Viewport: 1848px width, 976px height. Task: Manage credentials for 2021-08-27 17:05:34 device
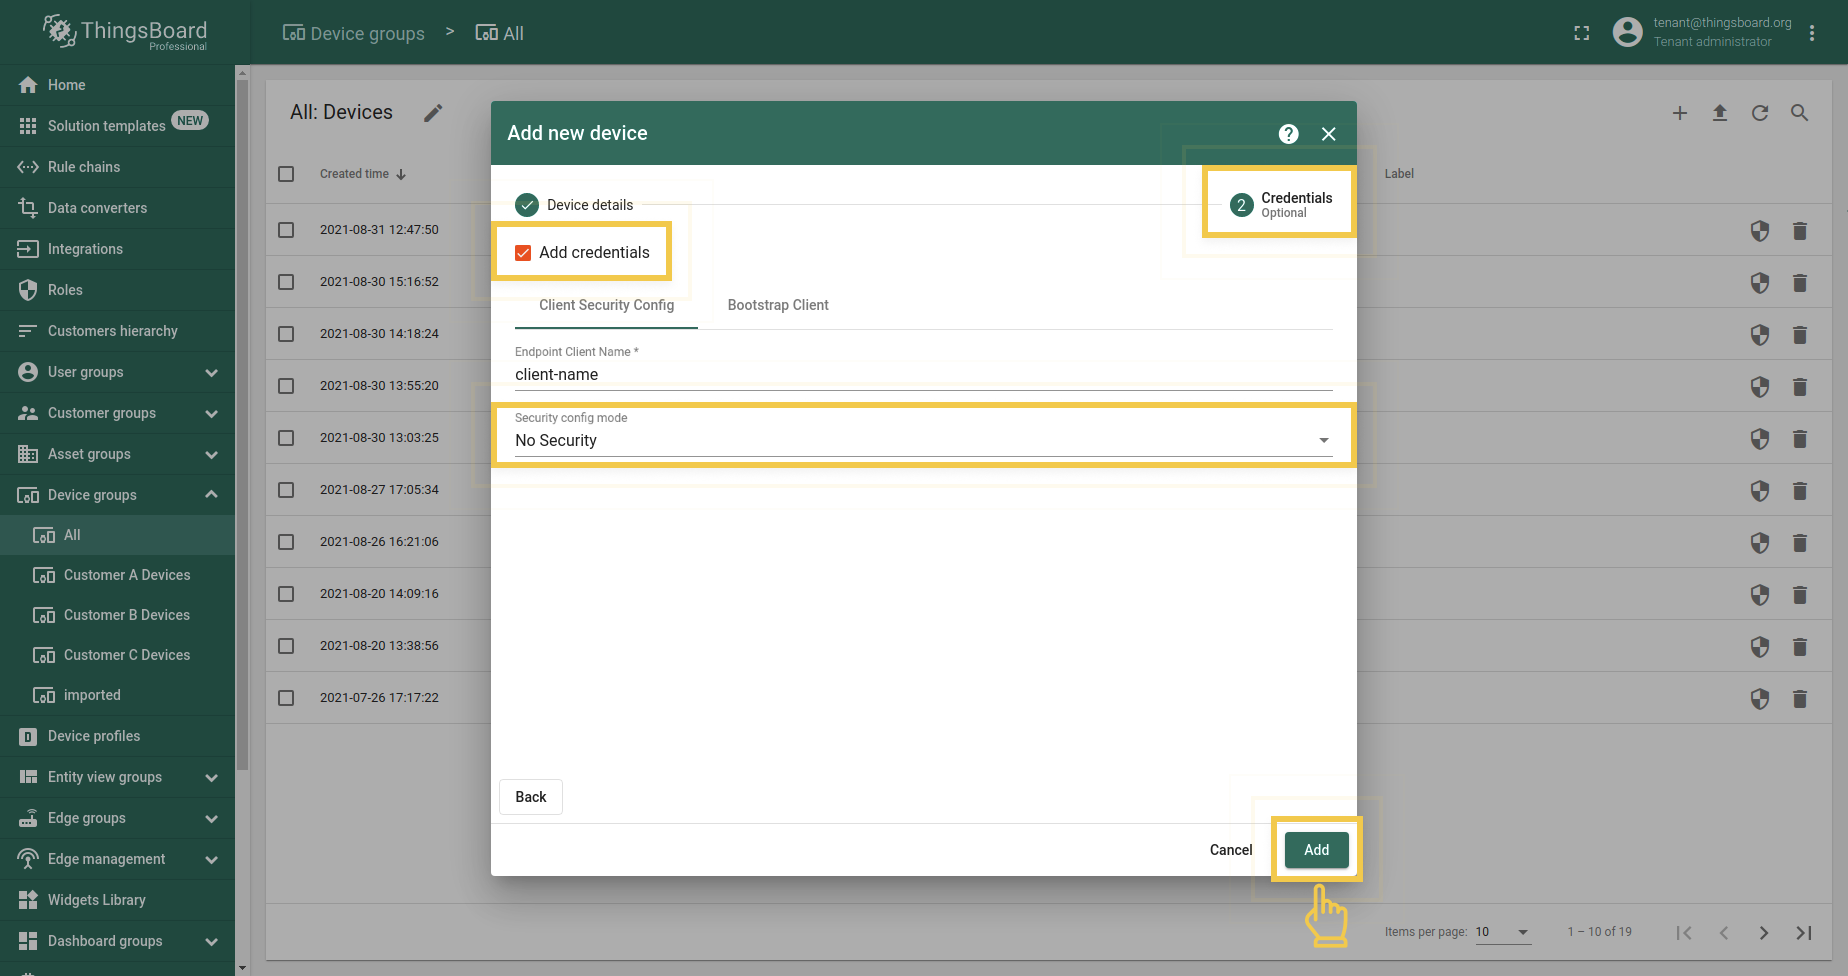coord(1760,491)
